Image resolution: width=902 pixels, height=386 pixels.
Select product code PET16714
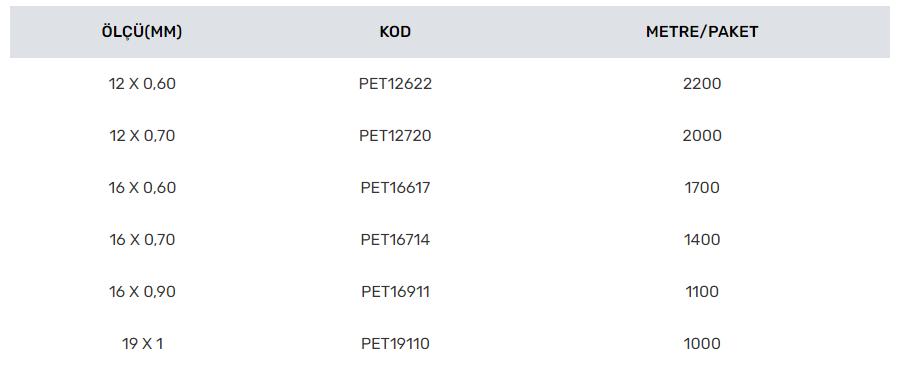click(395, 240)
